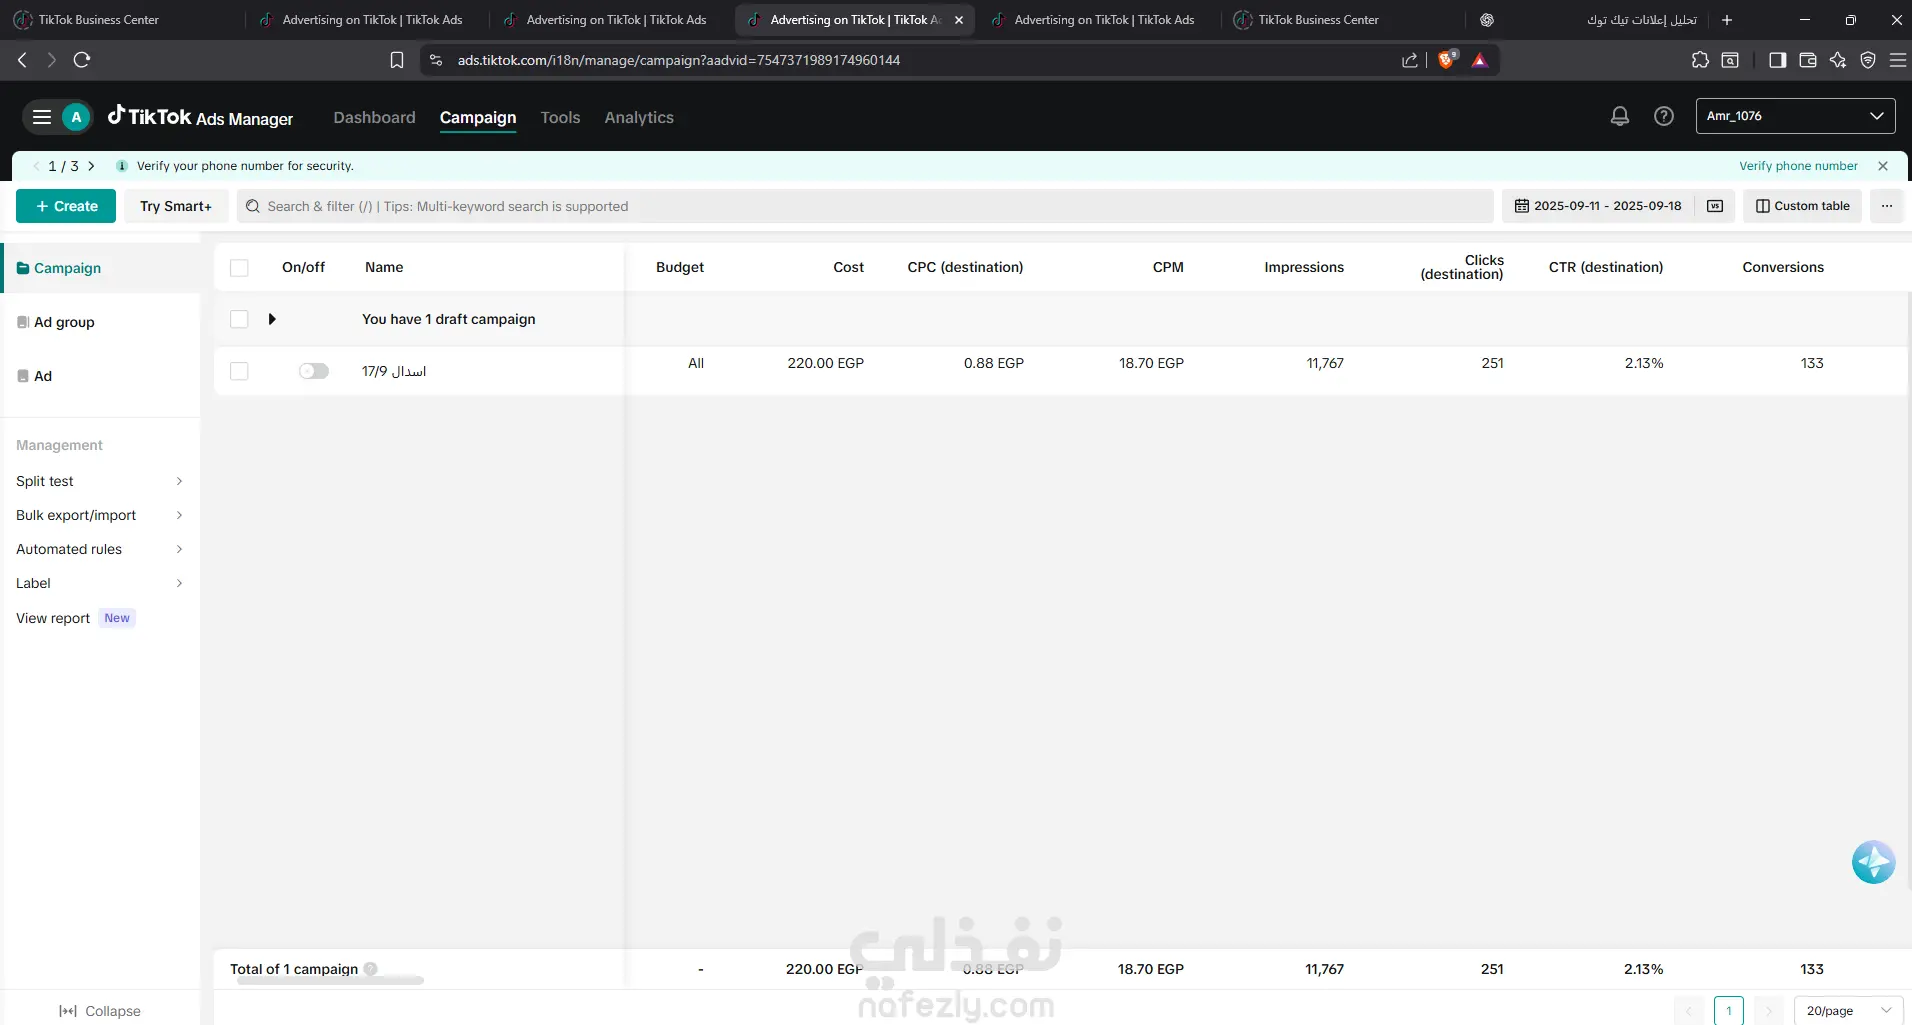The width and height of the screenshot is (1912, 1025).
Task: Open the Leo AI sparkle icon
Action: (1838, 60)
